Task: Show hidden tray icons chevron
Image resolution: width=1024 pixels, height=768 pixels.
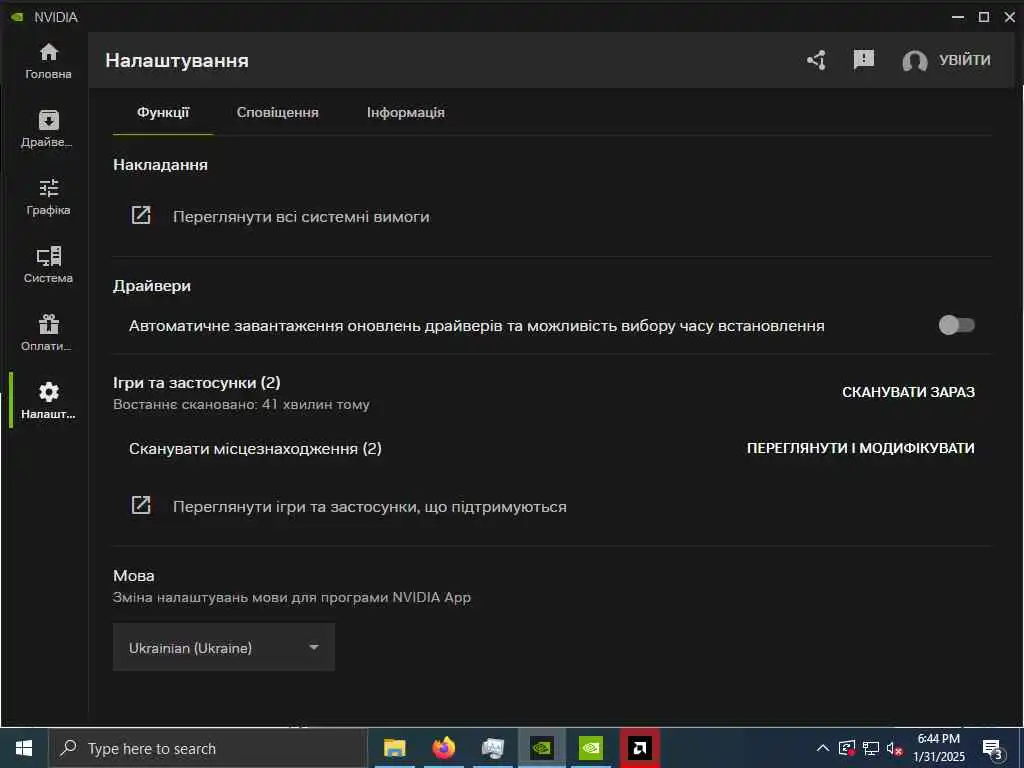Action: tap(823, 748)
